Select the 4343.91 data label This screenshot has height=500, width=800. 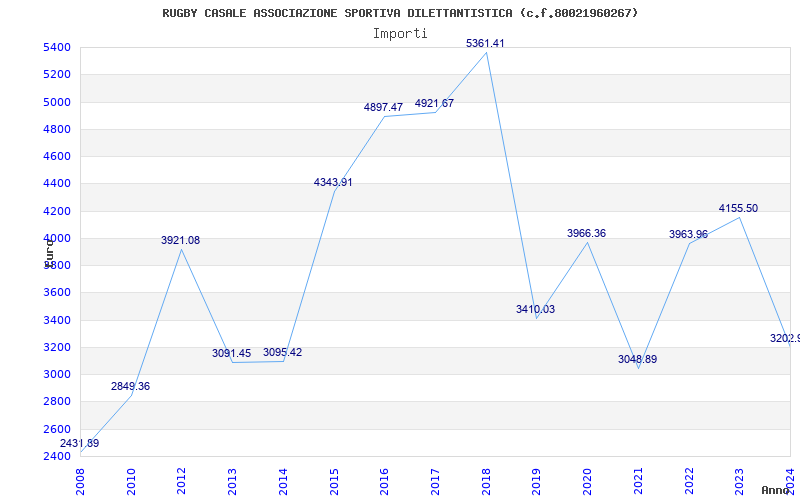(x=333, y=183)
